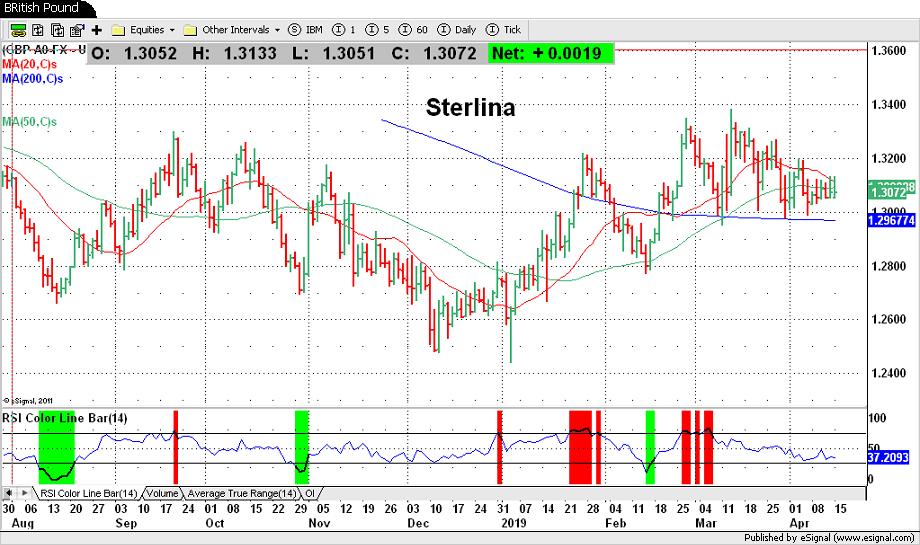Click the close value 1.3072
Screen dimensions: 920x545
(449, 53)
